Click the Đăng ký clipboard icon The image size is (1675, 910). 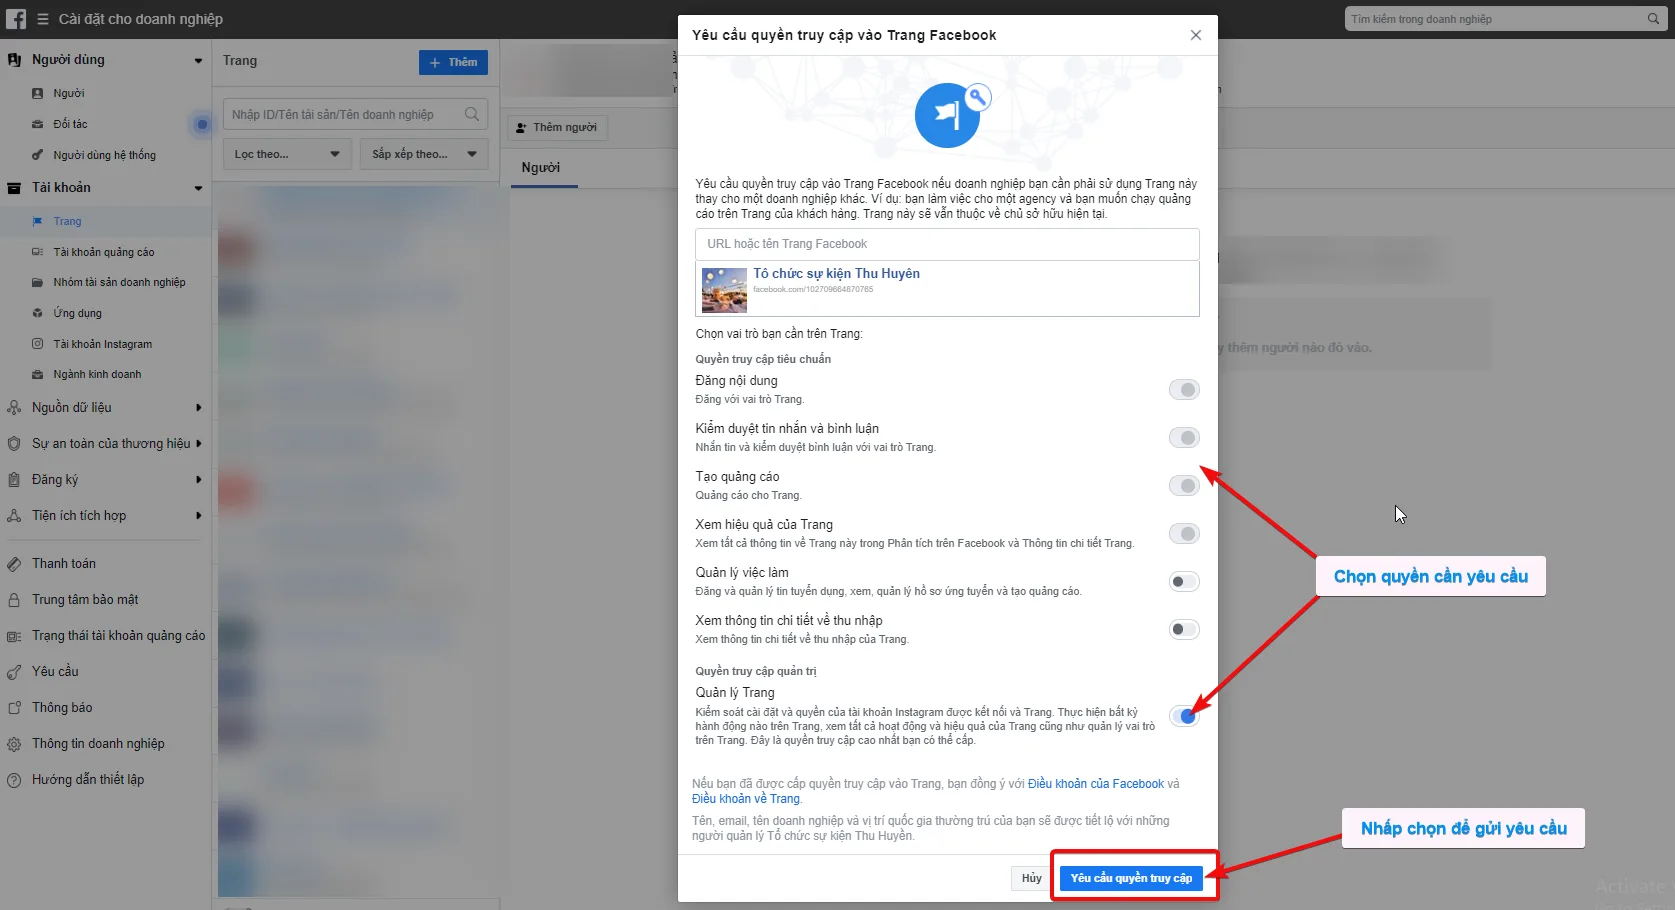click(x=14, y=479)
